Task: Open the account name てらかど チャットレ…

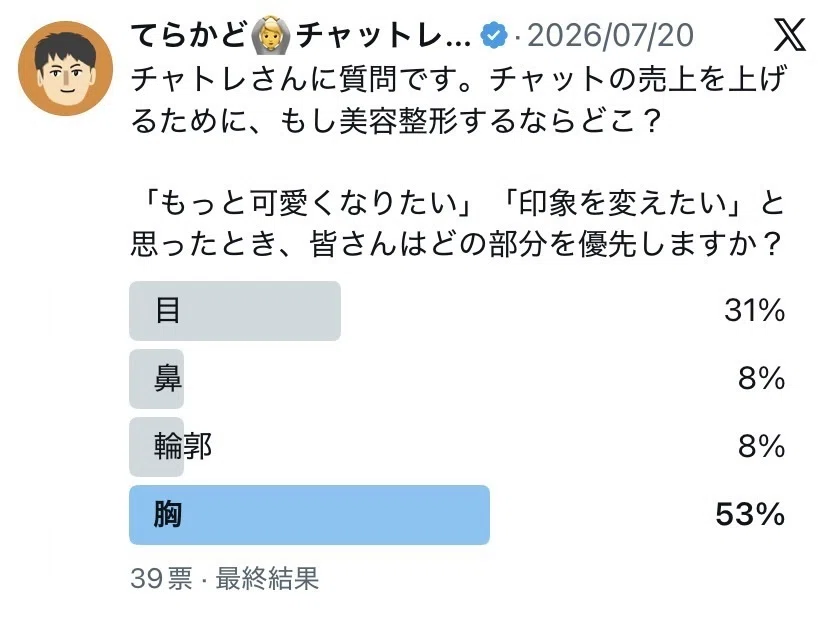Action: 300,35
